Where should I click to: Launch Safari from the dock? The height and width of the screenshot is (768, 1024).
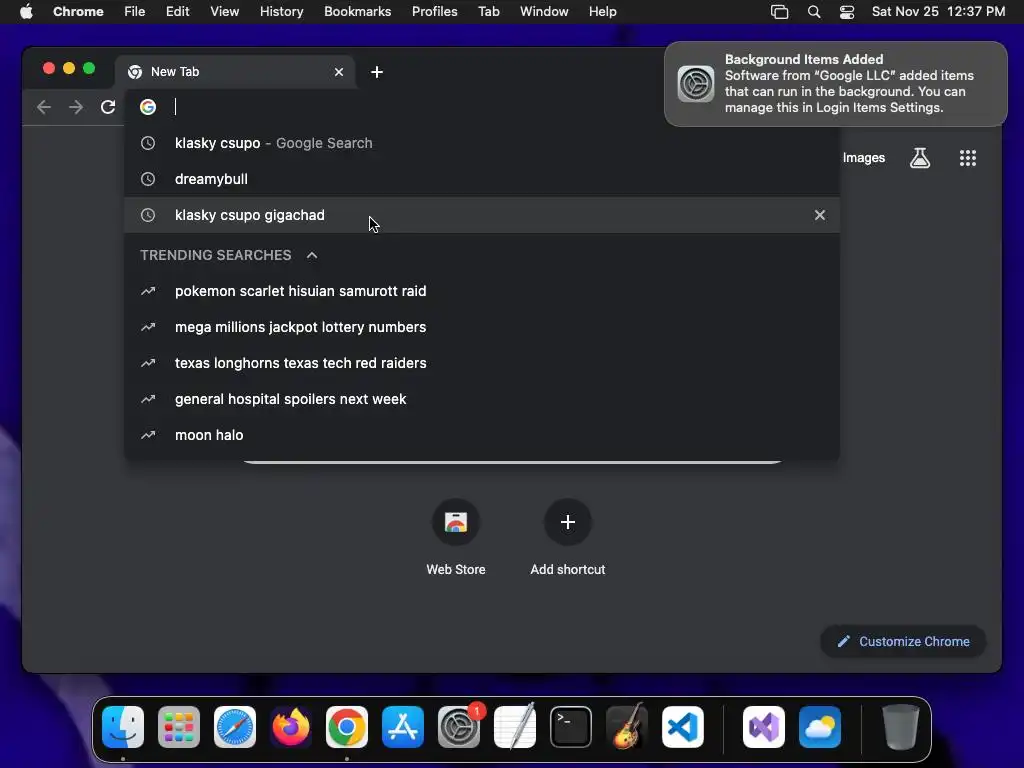(235, 727)
